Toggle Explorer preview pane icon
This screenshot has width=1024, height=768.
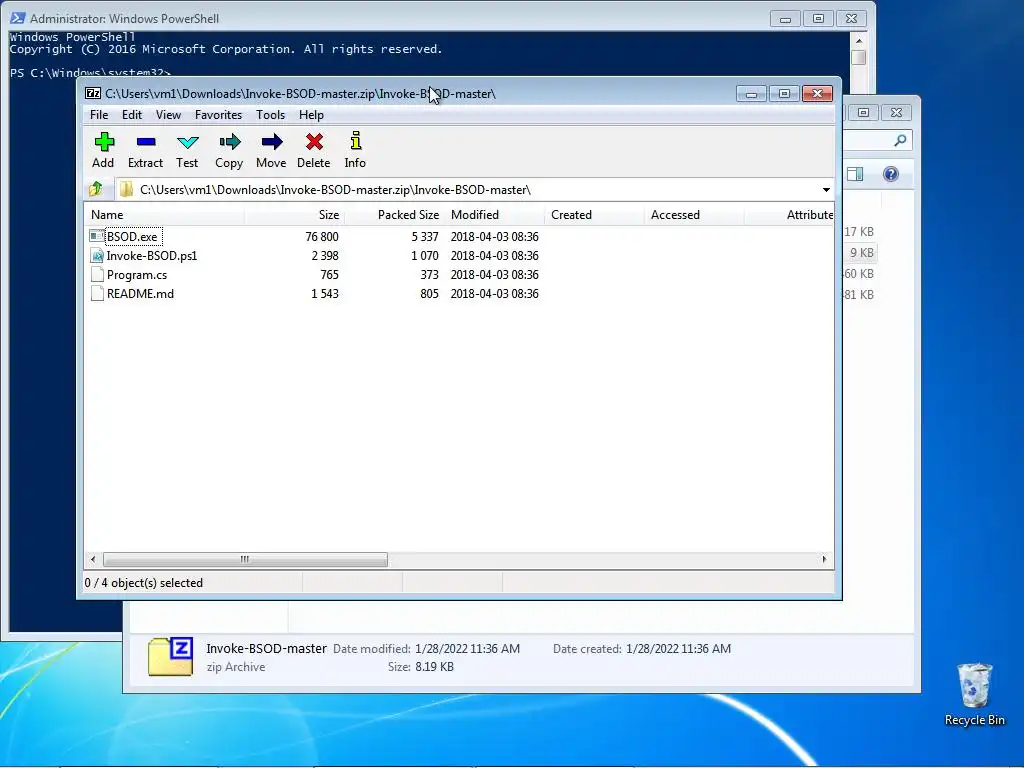[855, 174]
